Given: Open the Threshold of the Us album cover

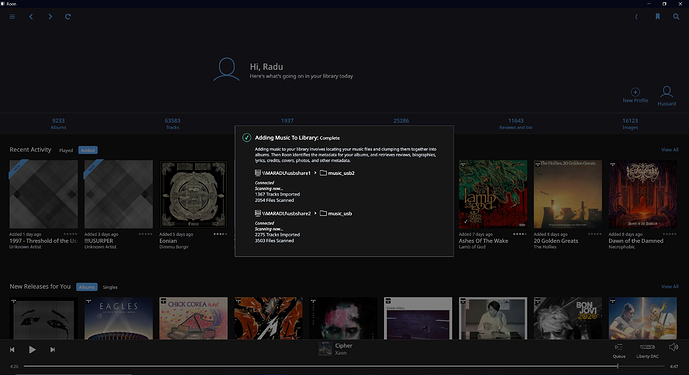Looking at the screenshot, I should (44, 194).
